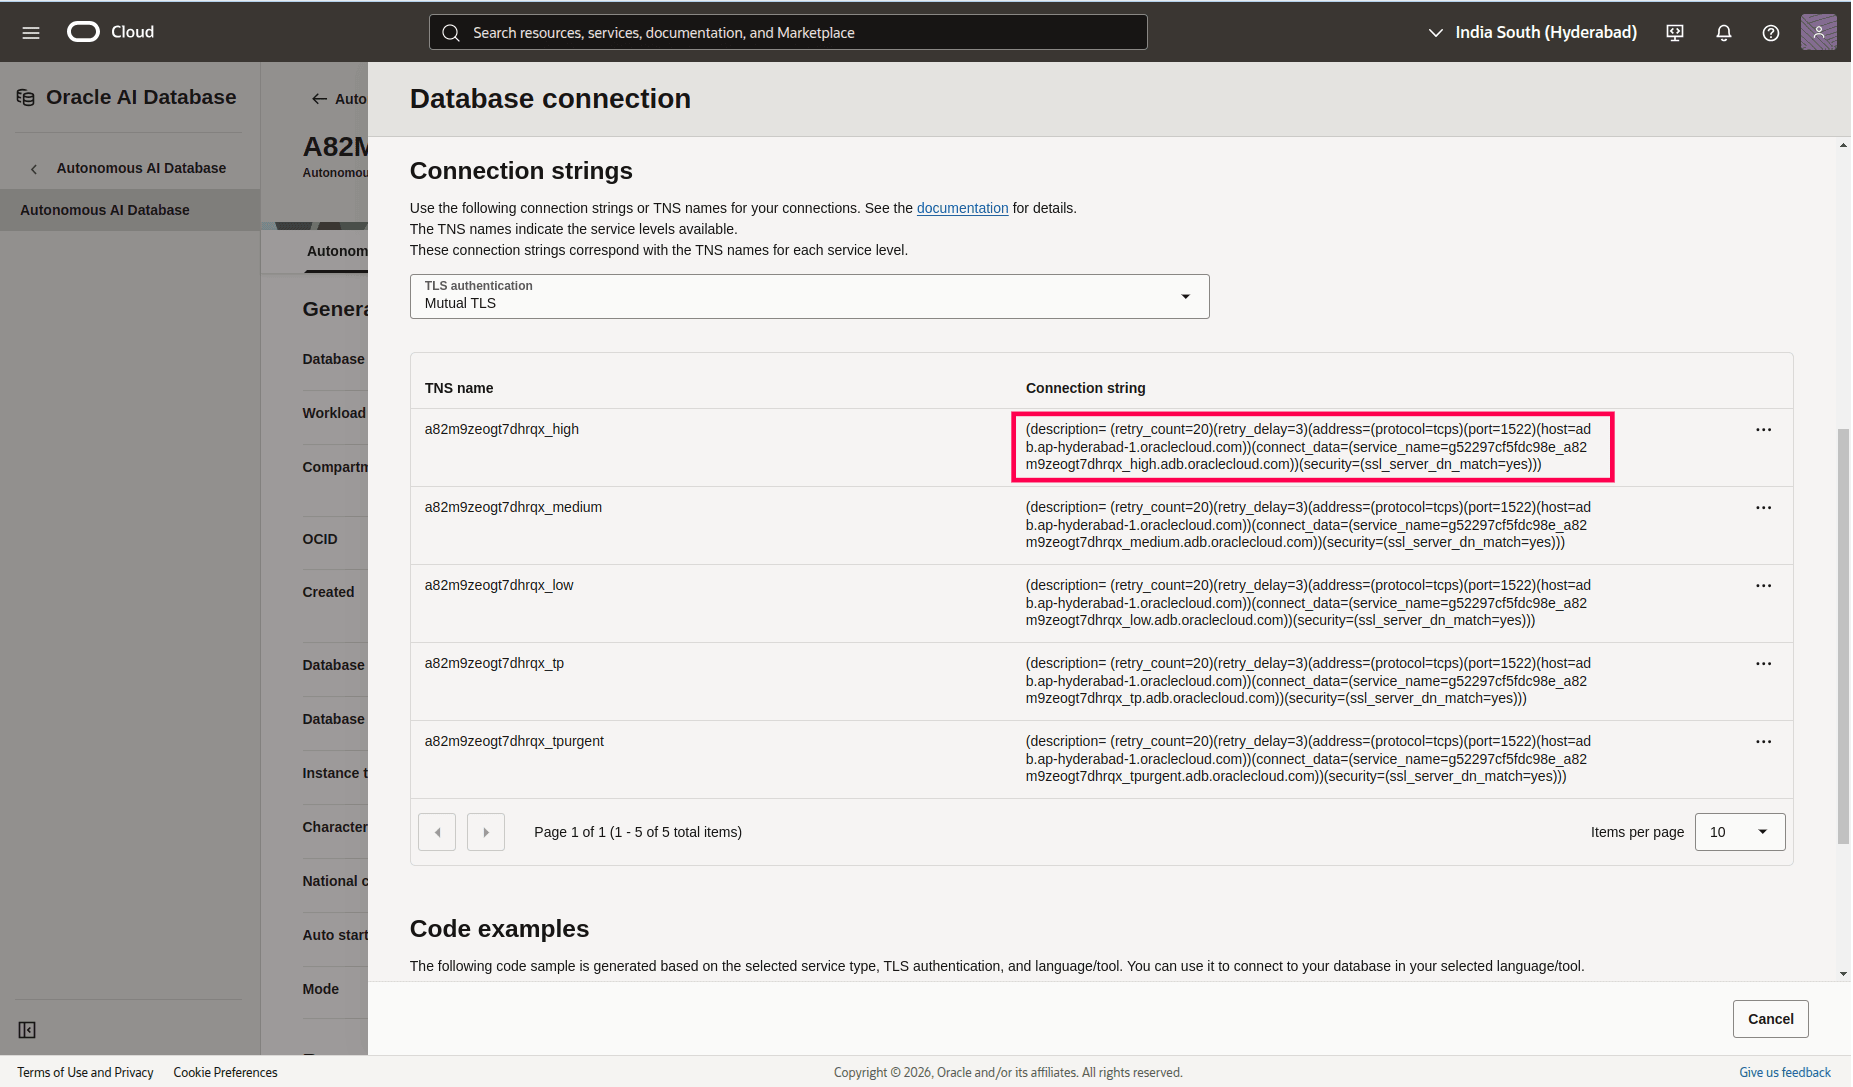Viewport: 1853px width, 1087px height.
Task: Select the a82m9zeogt7dhrqx_medium TNS name
Action: 513,507
